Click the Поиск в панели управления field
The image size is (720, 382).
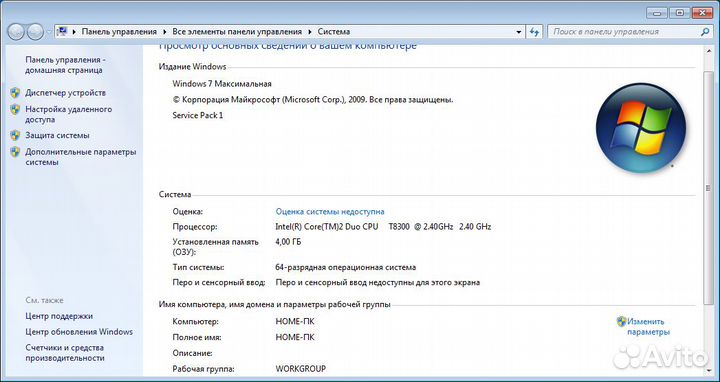[624, 32]
